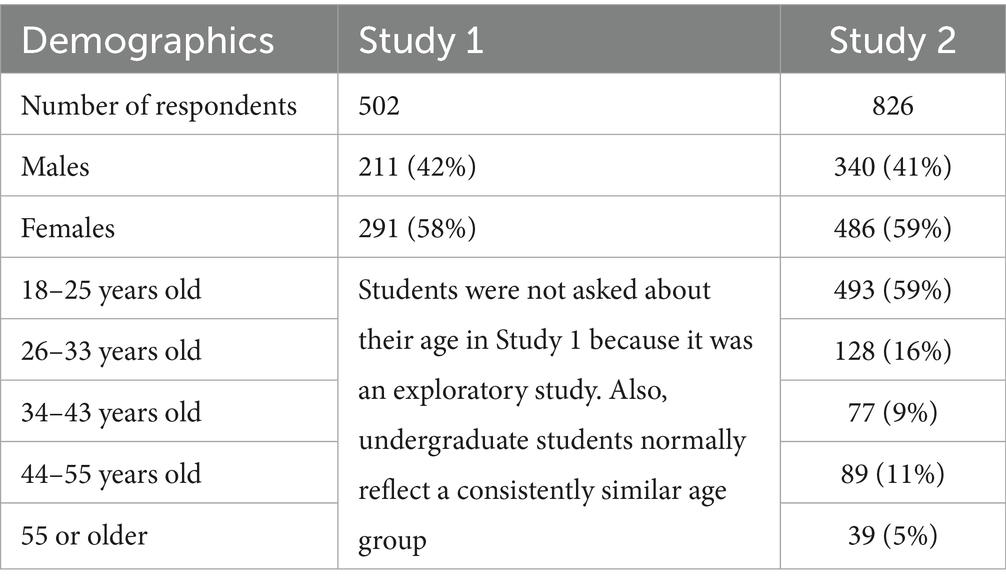Select the Study 1 column header
Image resolution: width=1006 pixels, height=587 pixels.
(420, 41)
